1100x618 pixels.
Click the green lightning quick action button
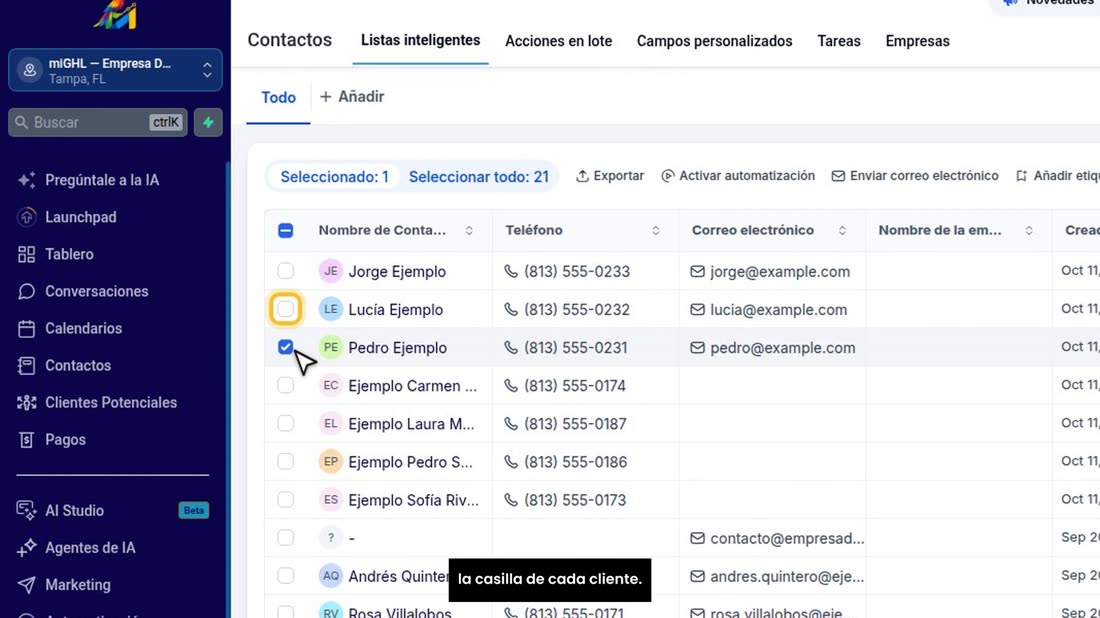point(208,122)
